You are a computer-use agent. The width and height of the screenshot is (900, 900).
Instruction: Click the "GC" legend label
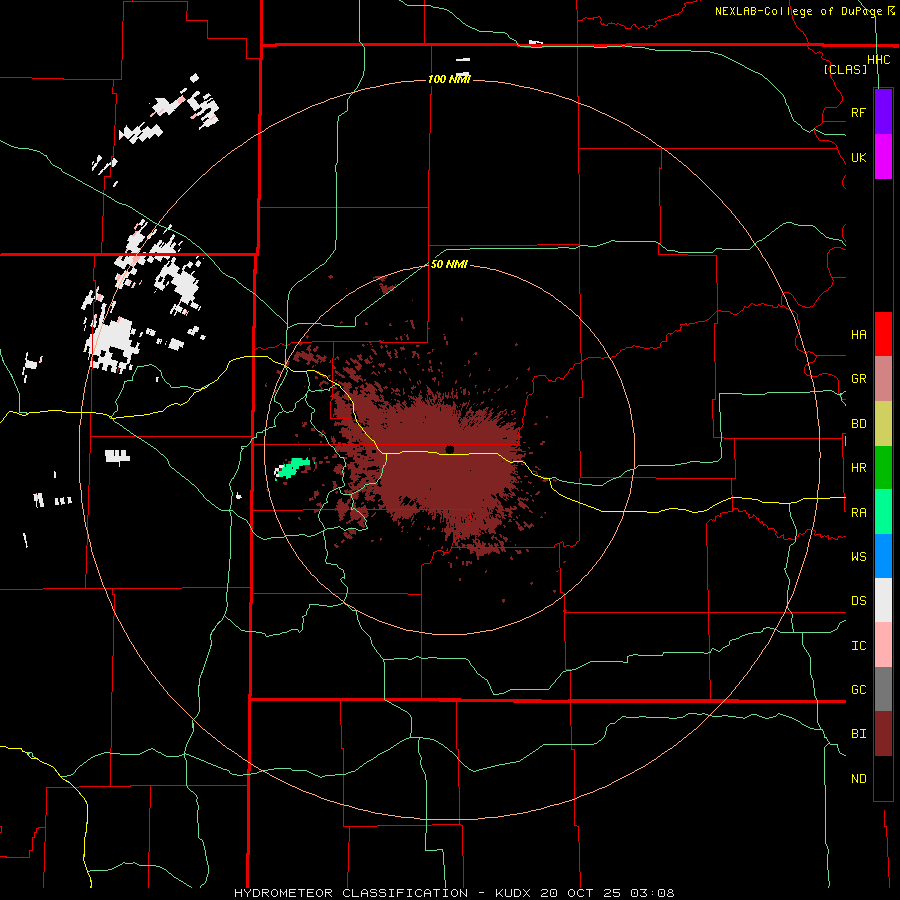point(858,690)
